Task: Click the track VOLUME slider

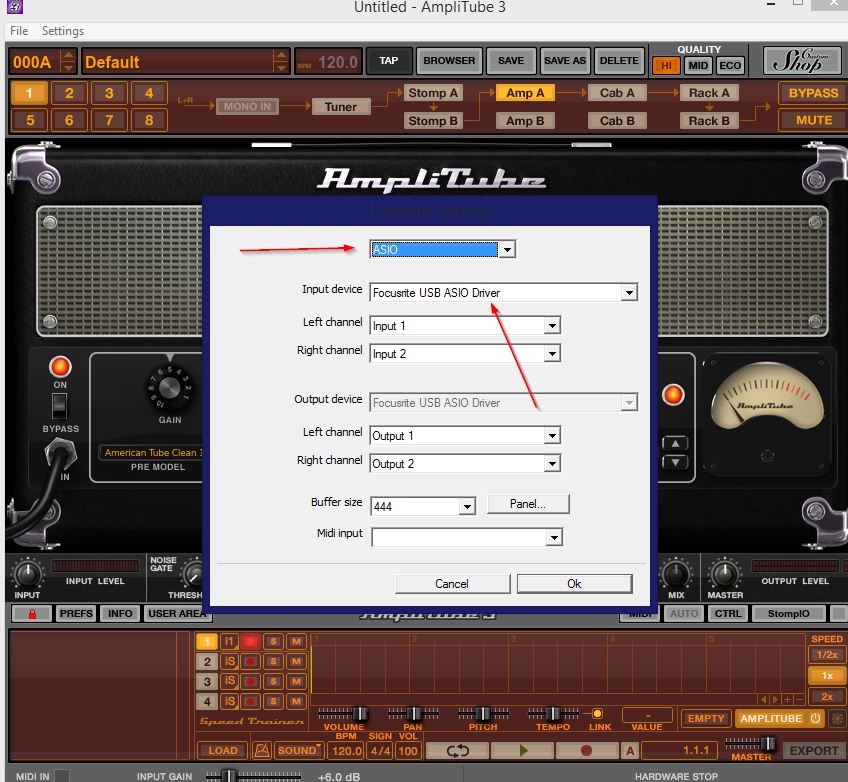Action: (x=343, y=714)
